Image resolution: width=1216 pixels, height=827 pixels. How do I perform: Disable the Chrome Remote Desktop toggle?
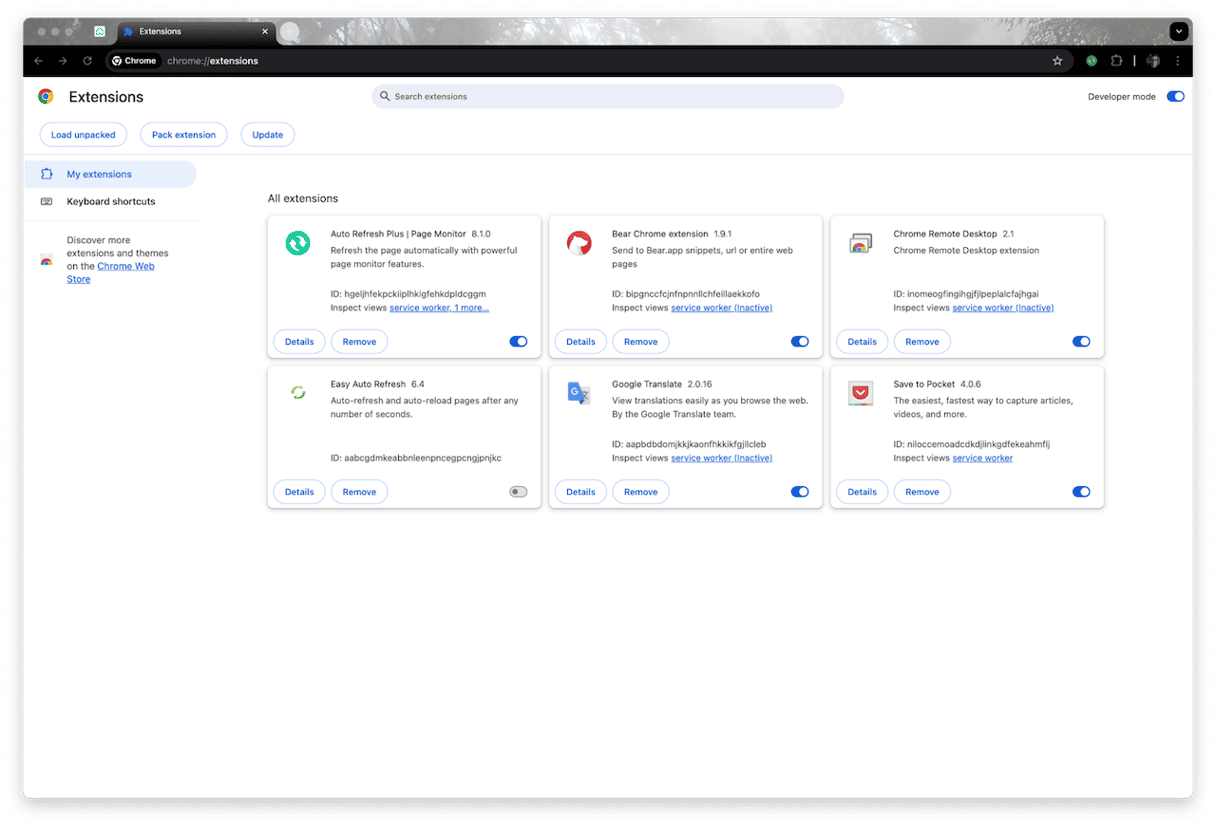click(1081, 342)
